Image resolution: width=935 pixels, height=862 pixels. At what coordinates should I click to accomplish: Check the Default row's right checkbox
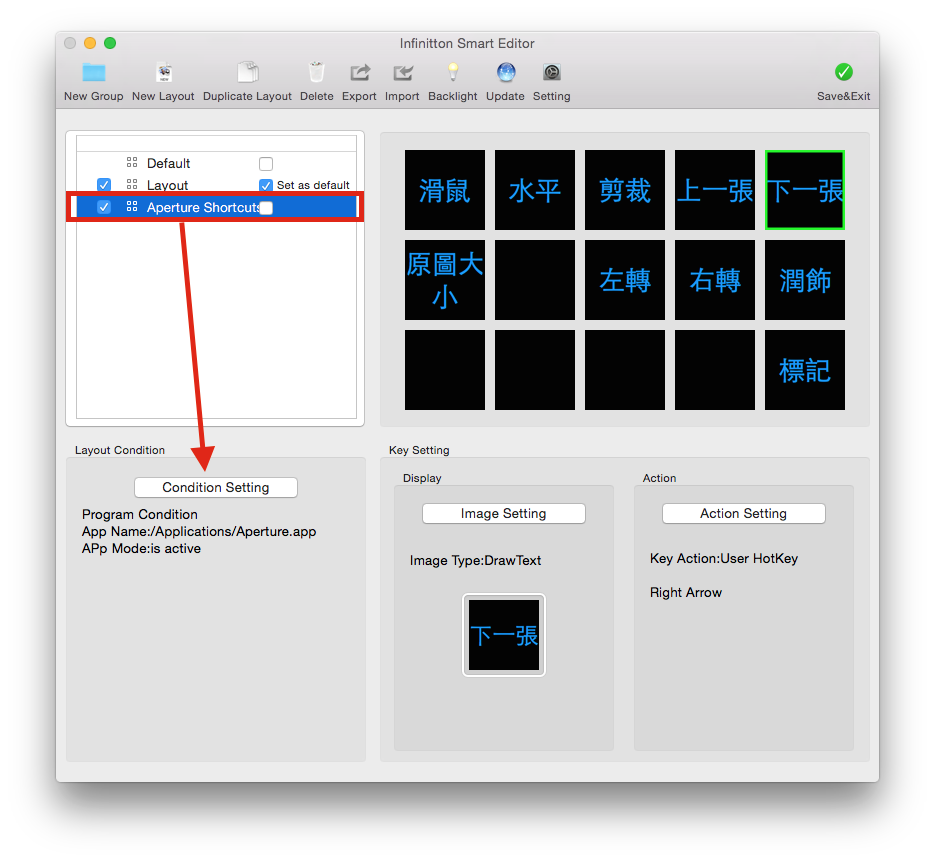(266, 163)
